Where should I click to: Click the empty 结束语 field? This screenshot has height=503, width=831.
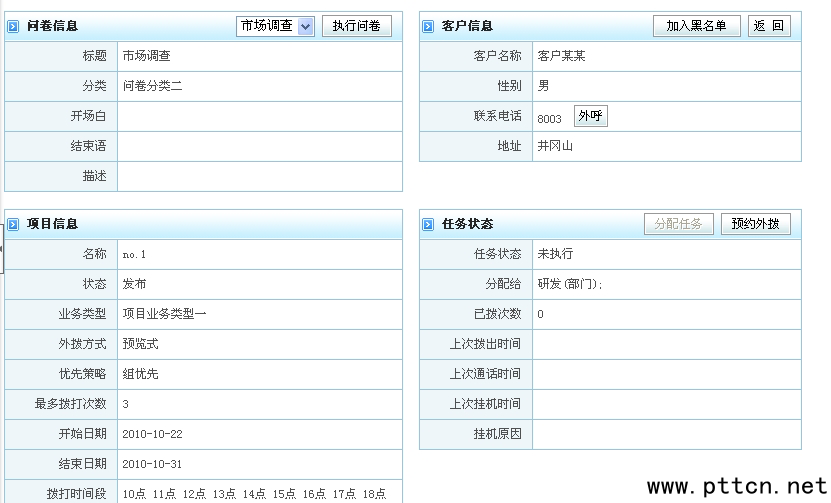260,146
